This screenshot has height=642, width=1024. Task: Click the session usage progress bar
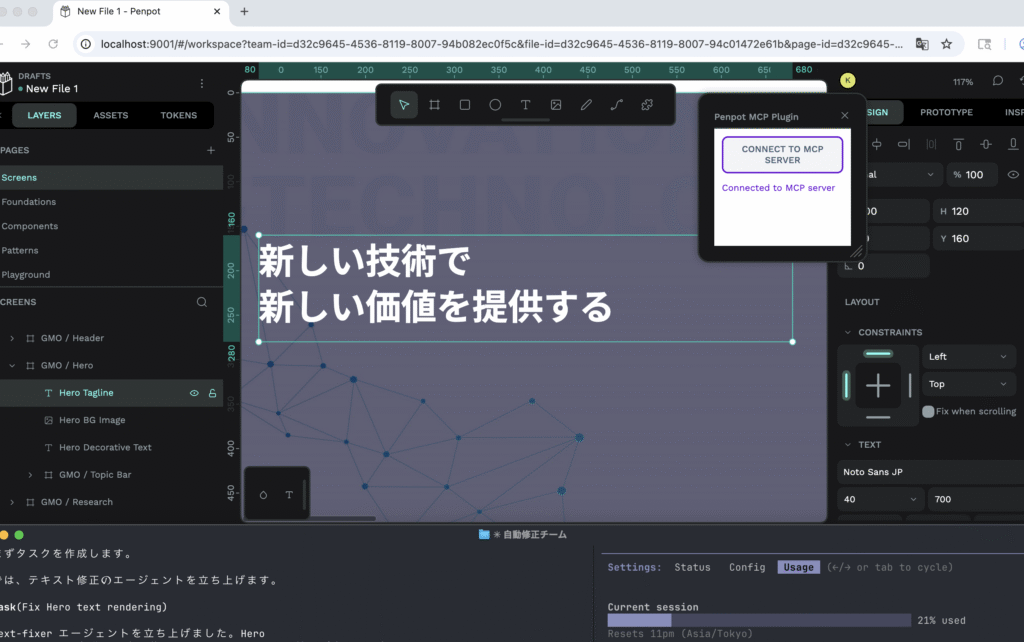click(x=759, y=620)
